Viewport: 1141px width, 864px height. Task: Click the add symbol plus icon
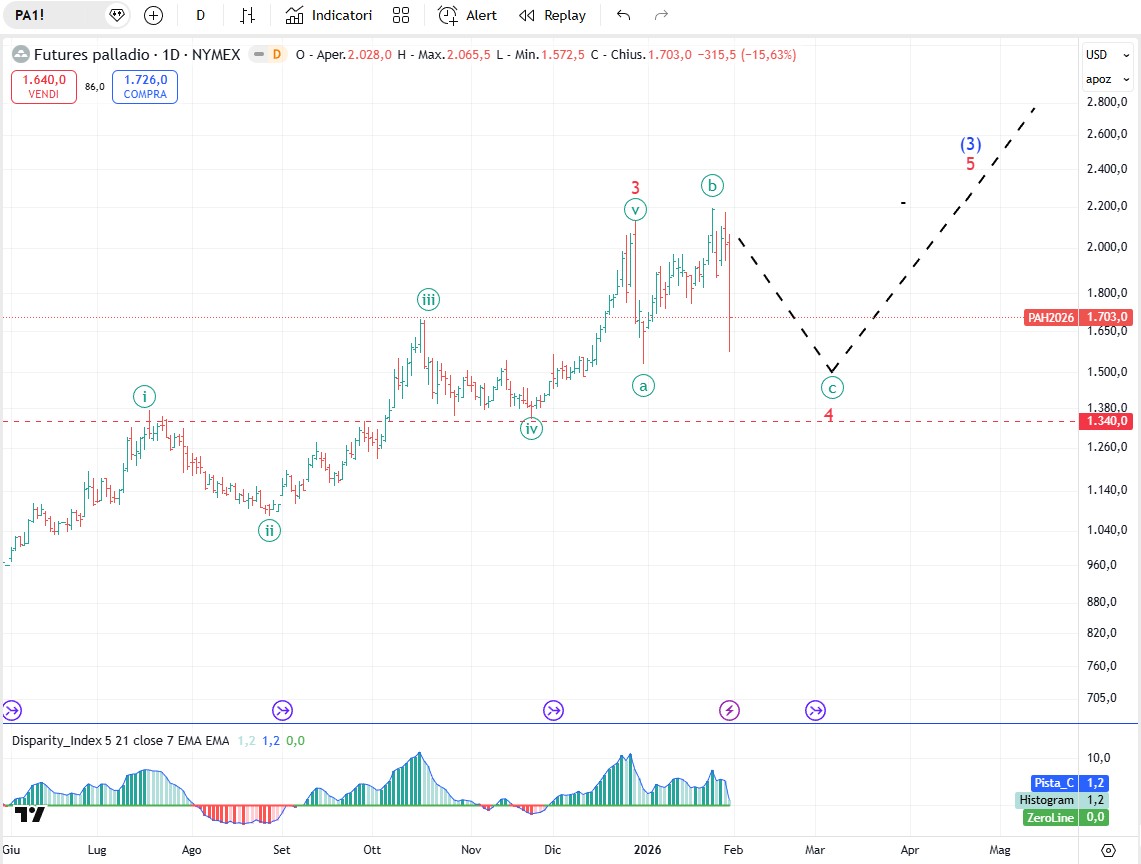point(153,15)
